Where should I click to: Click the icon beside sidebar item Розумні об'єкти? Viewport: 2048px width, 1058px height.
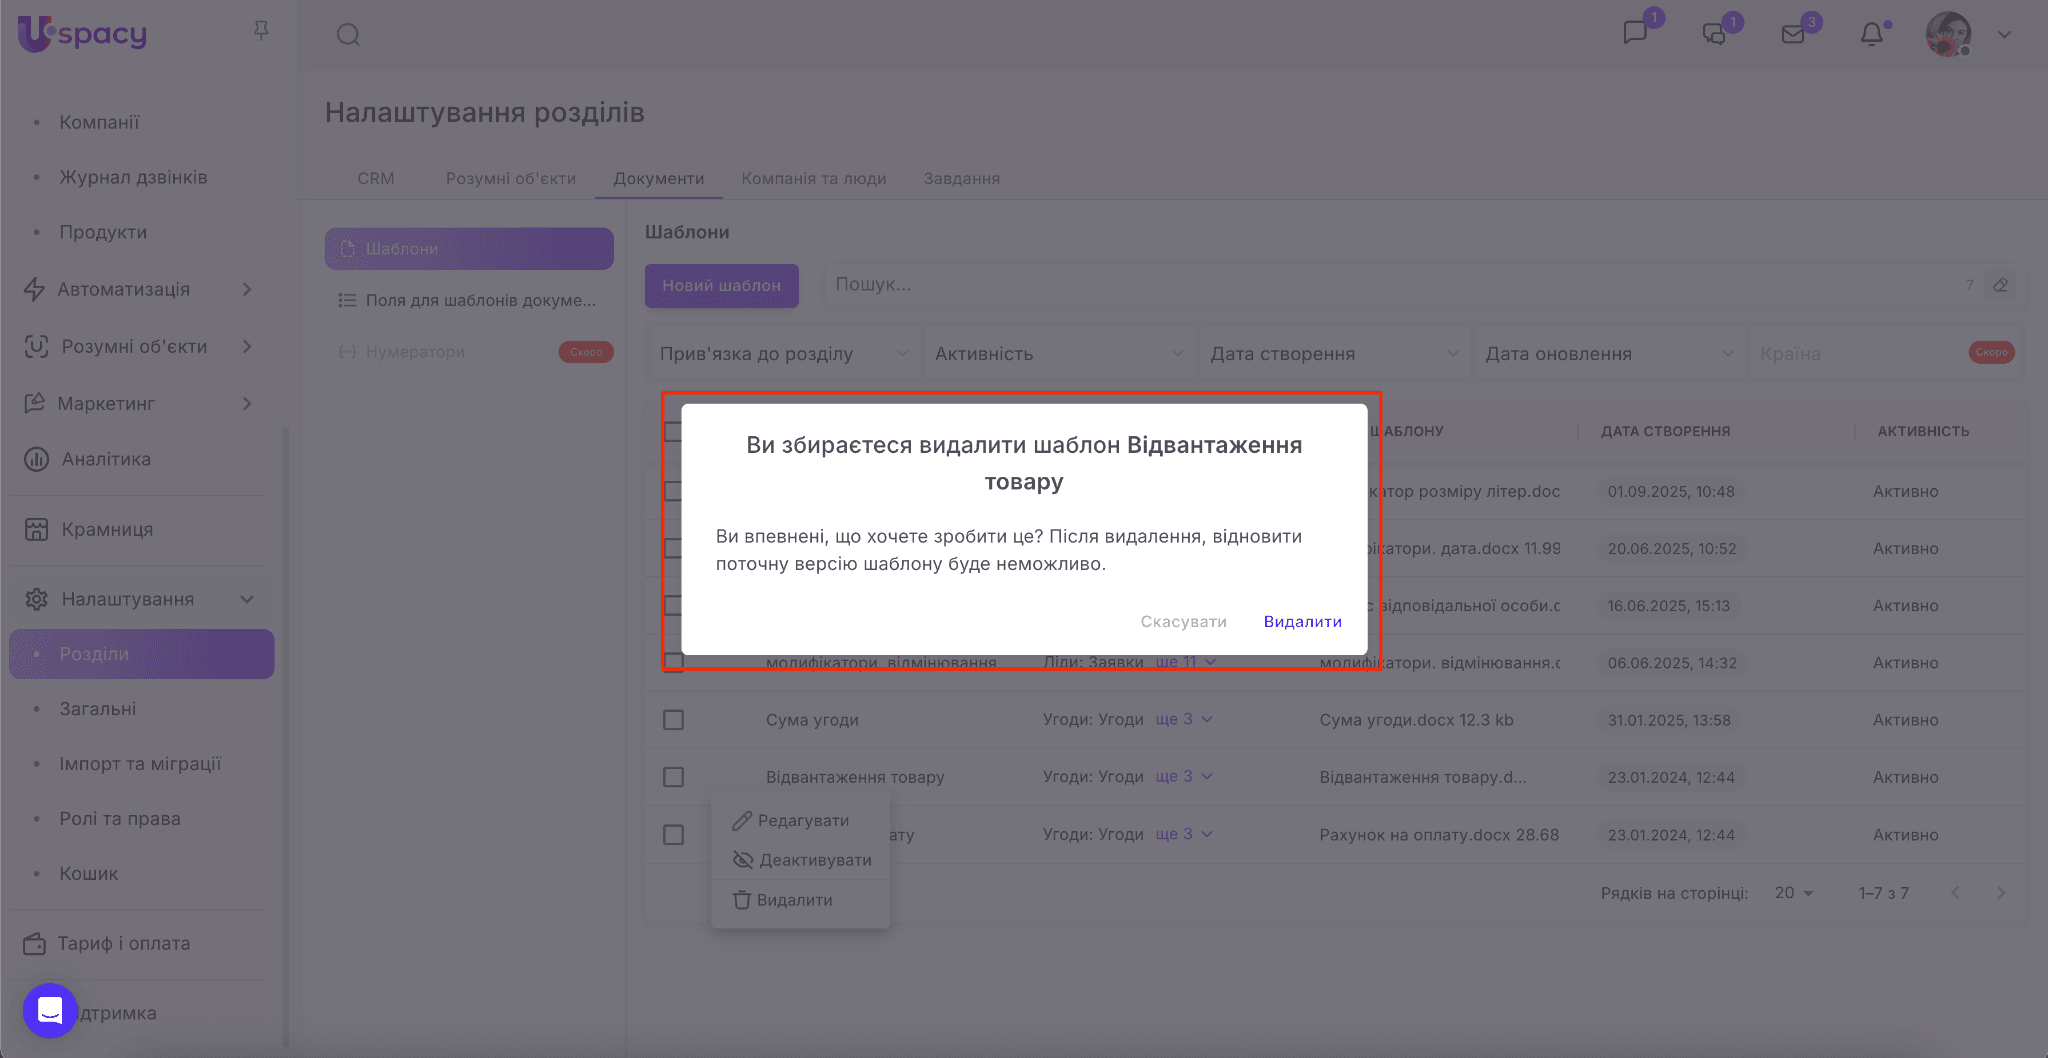(36, 346)
